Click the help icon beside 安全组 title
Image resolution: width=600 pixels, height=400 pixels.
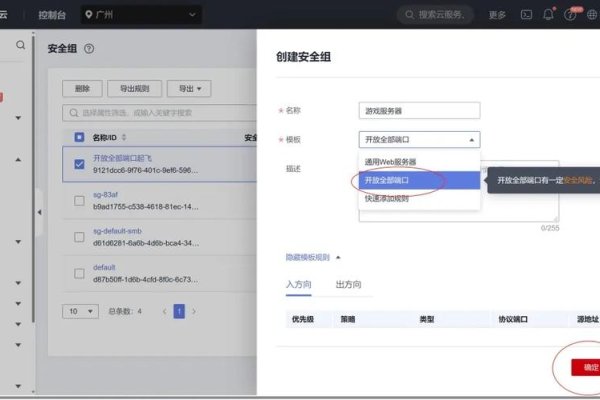[89, 49]
